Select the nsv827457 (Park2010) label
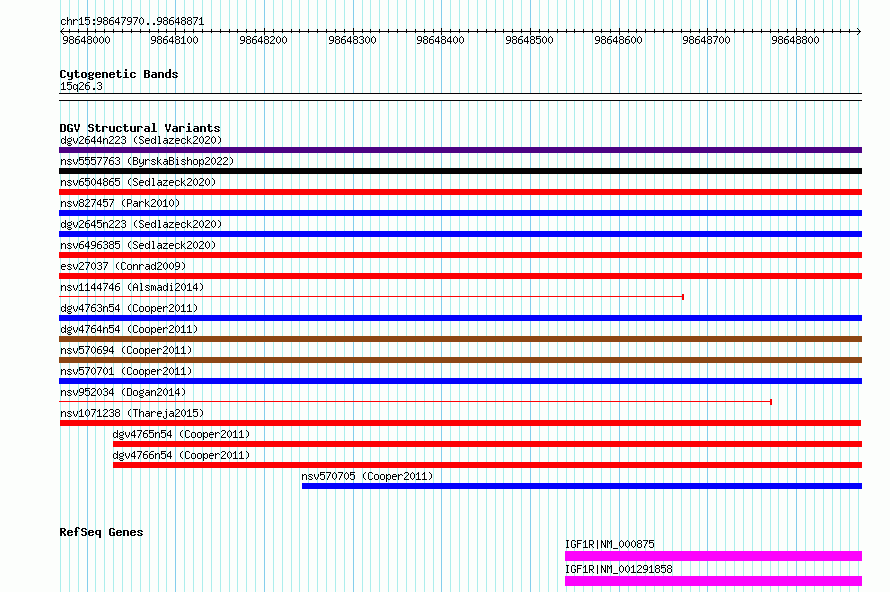This screenshot has width=890, height=592. point(120,203)
